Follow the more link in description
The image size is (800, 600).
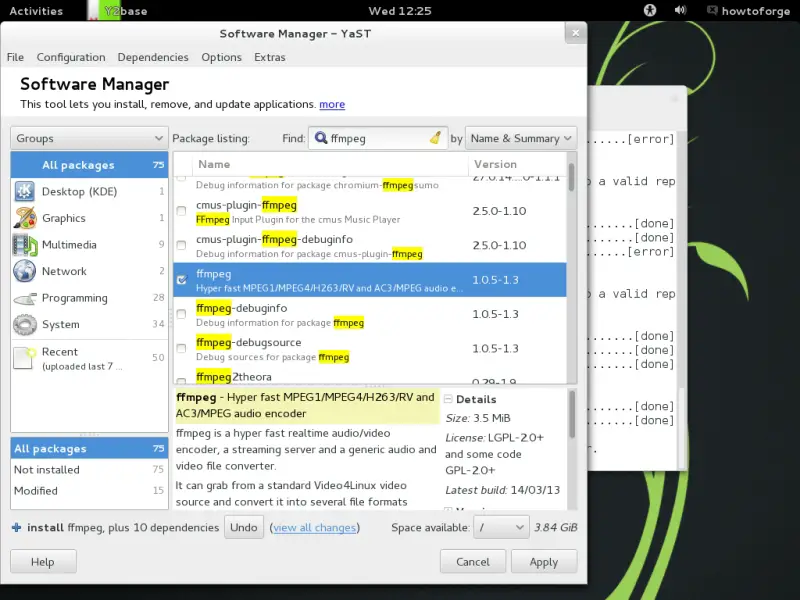click(x=332, y=104)
